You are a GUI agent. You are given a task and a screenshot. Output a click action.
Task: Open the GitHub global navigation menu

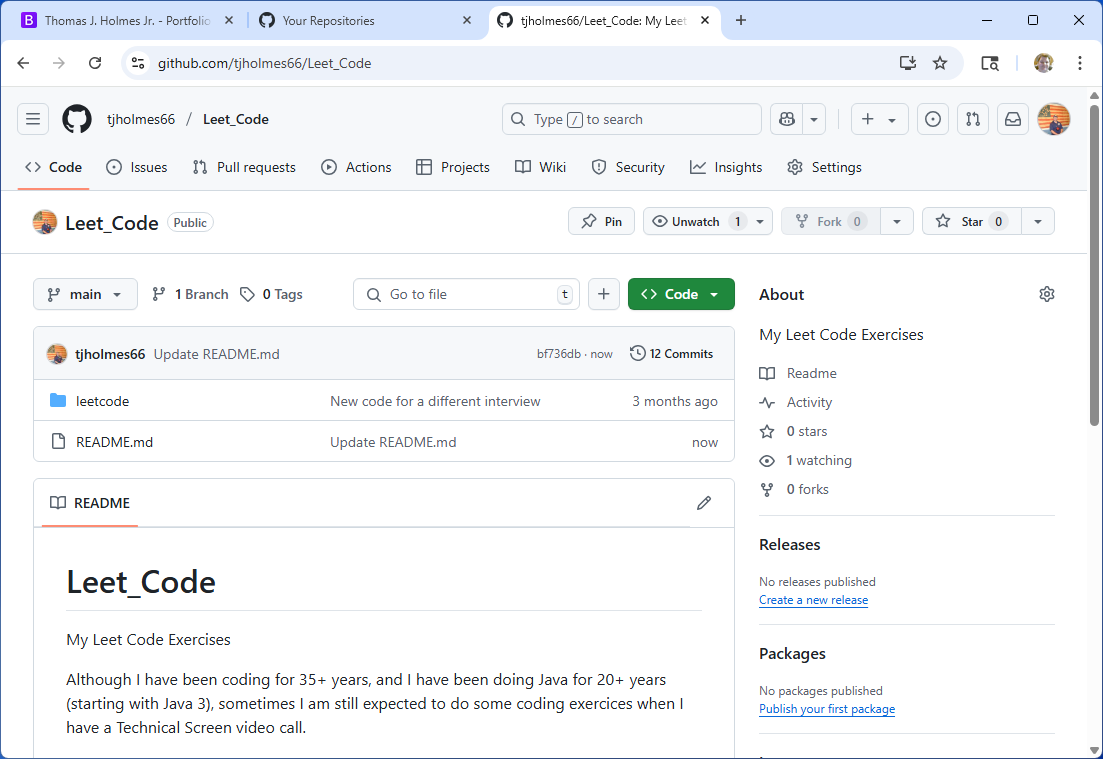click(33, 120)
